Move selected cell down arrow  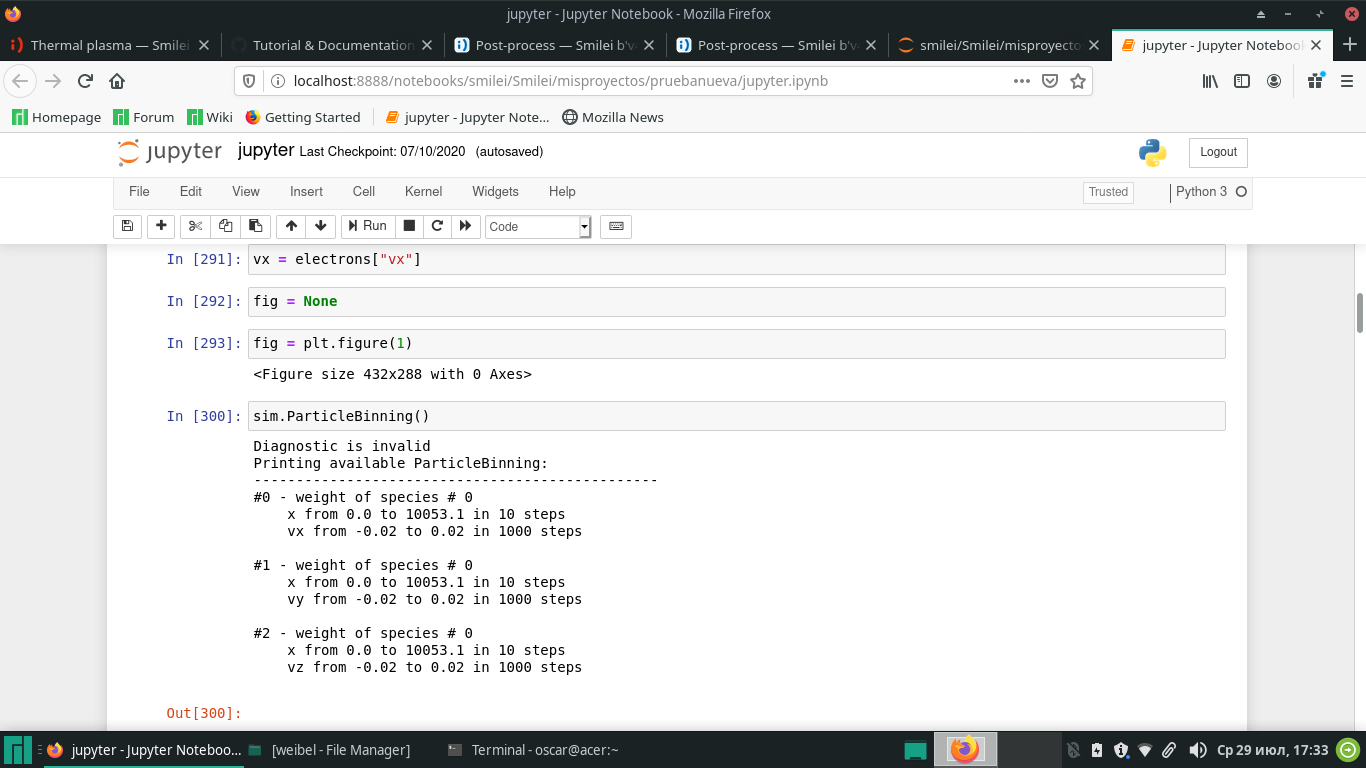320,226
